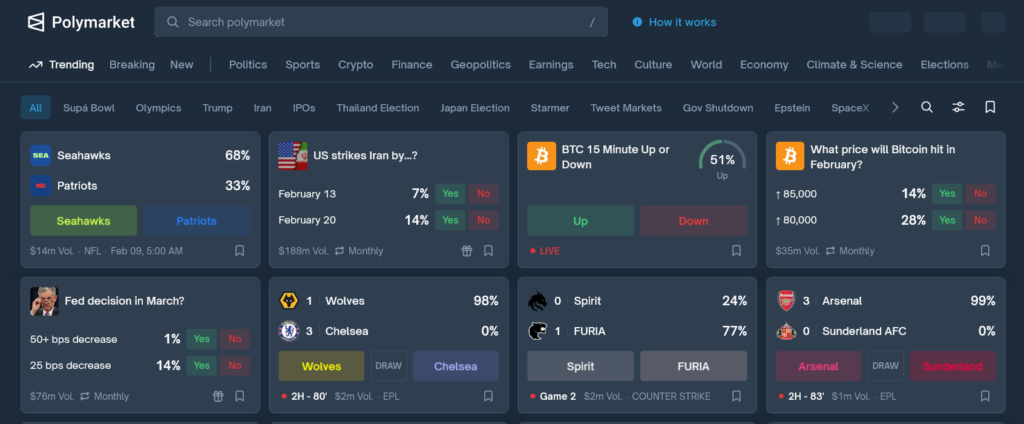The height and width of the screenshot is (424, 1024).
Task: Select the All filter chip
Action: click(x=36, y=108)
